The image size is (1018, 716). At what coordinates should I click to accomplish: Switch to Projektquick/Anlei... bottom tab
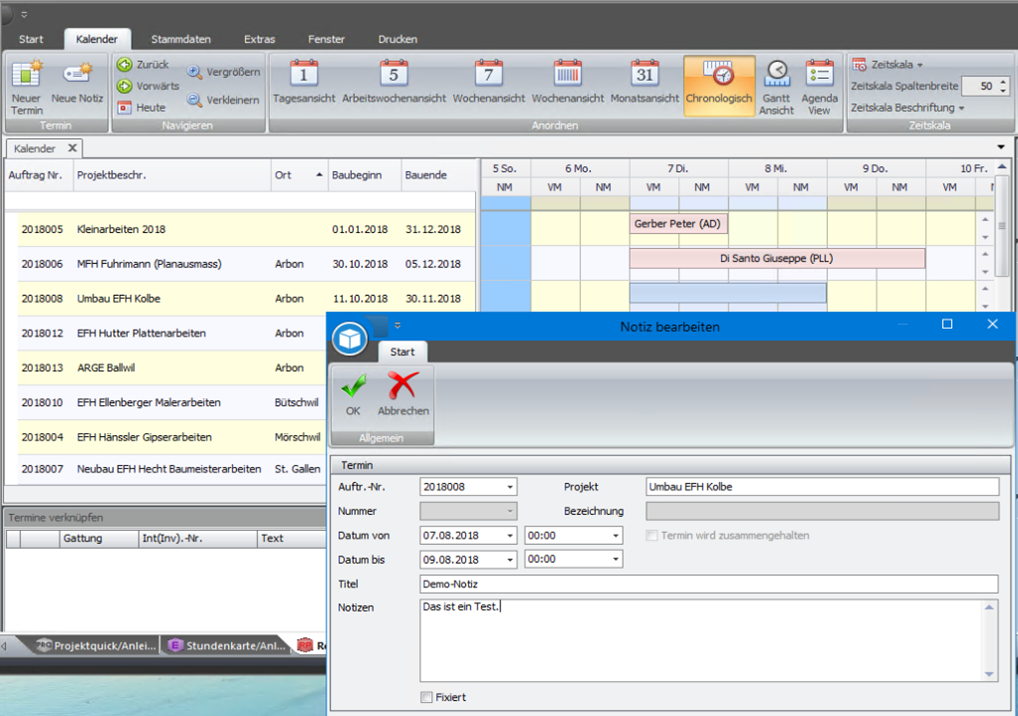click(96, 645)
